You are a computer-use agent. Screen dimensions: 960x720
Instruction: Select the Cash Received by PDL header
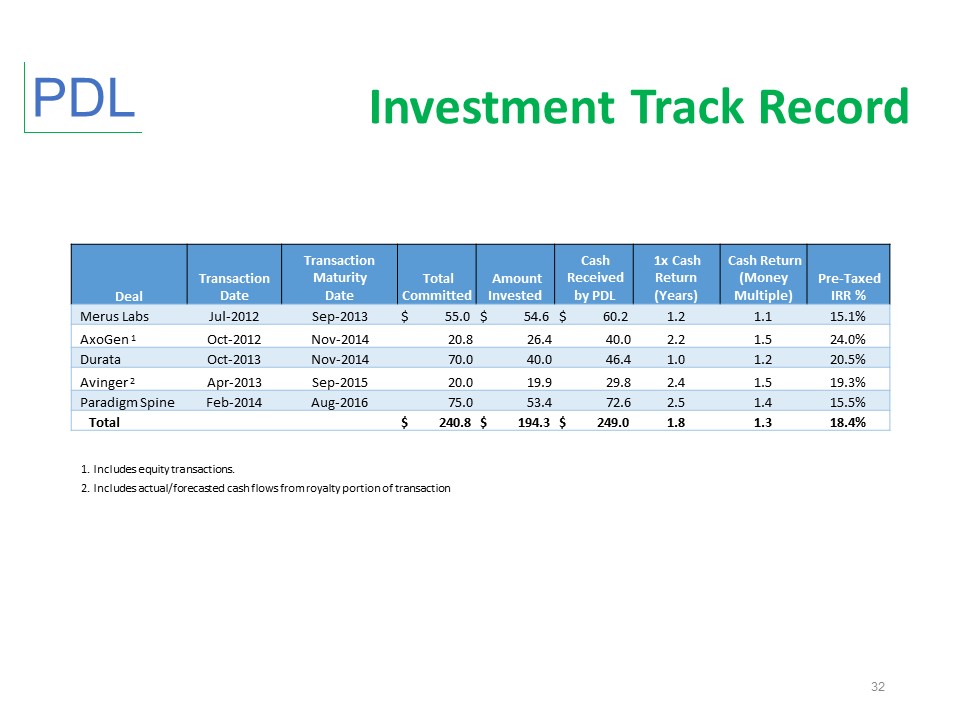(595, 277)
